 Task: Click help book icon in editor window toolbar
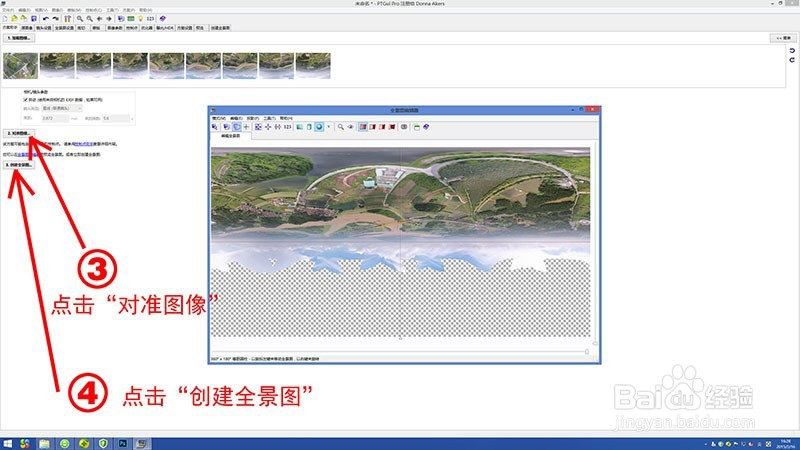[426, 127]
